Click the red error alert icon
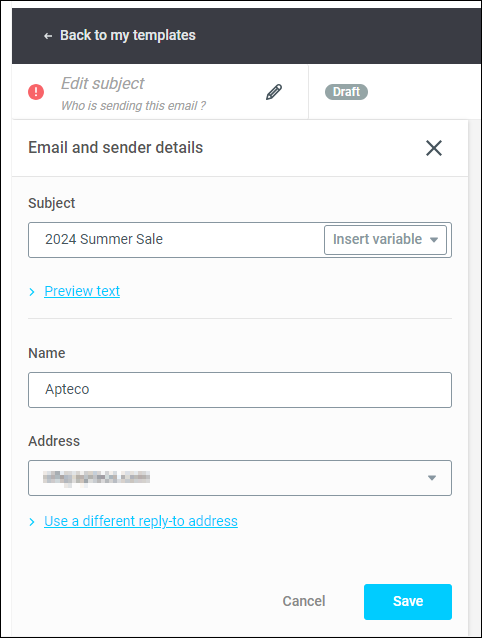This screenshot has width=482, height=638. pos(36,92)
